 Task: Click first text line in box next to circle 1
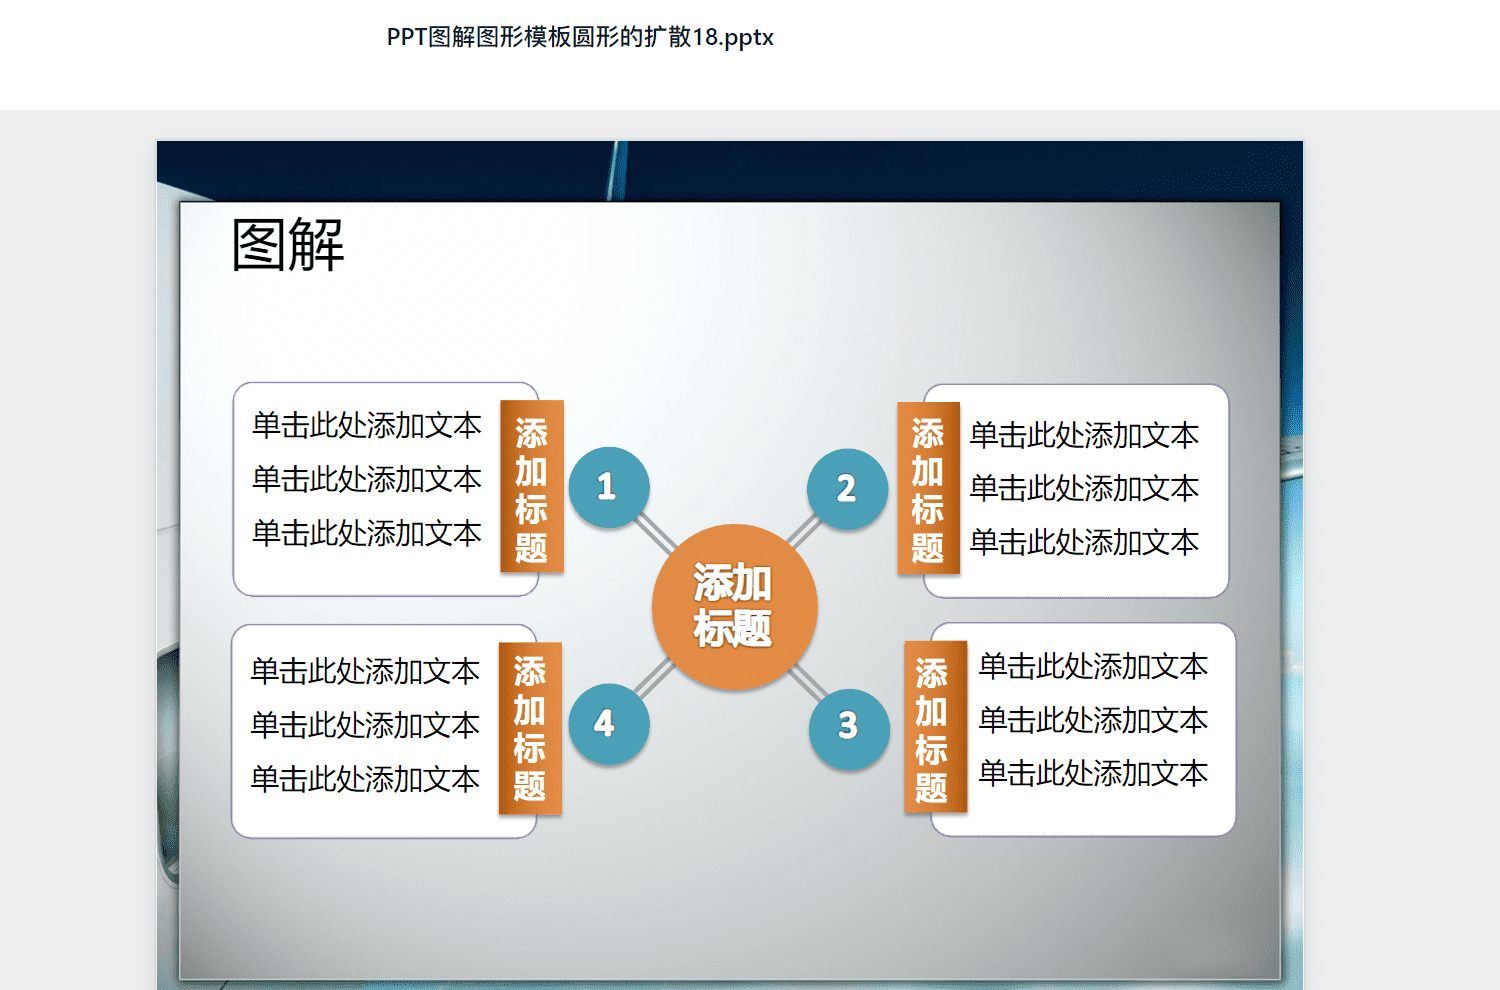point(367,425)
